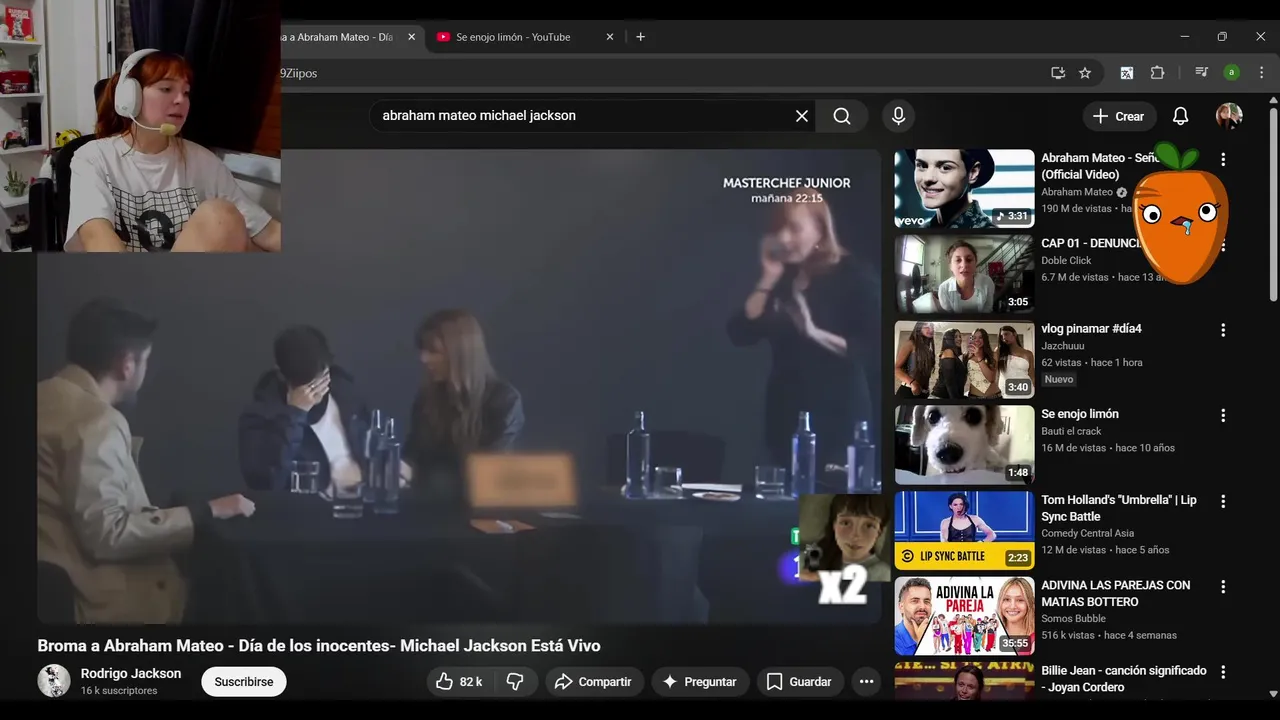The image size is (1280, 720).
Task: Share the video via Compartir
Action: pos(594,682)
